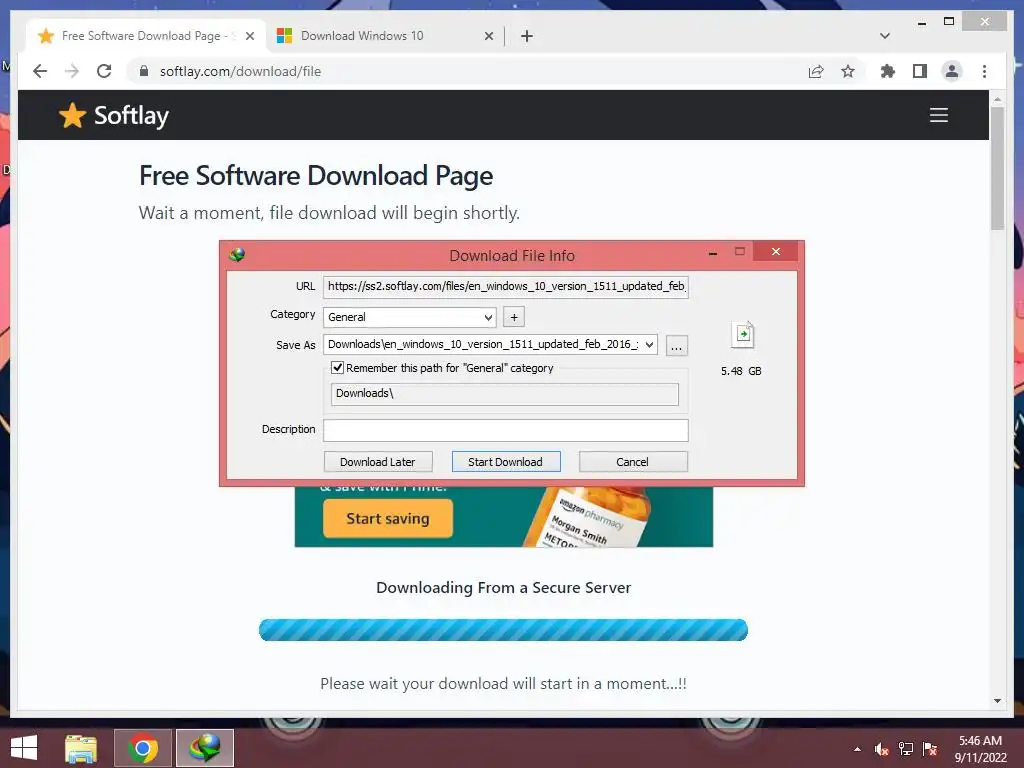
Task: Click the Free Software Download Page heading
Action: 316,176
